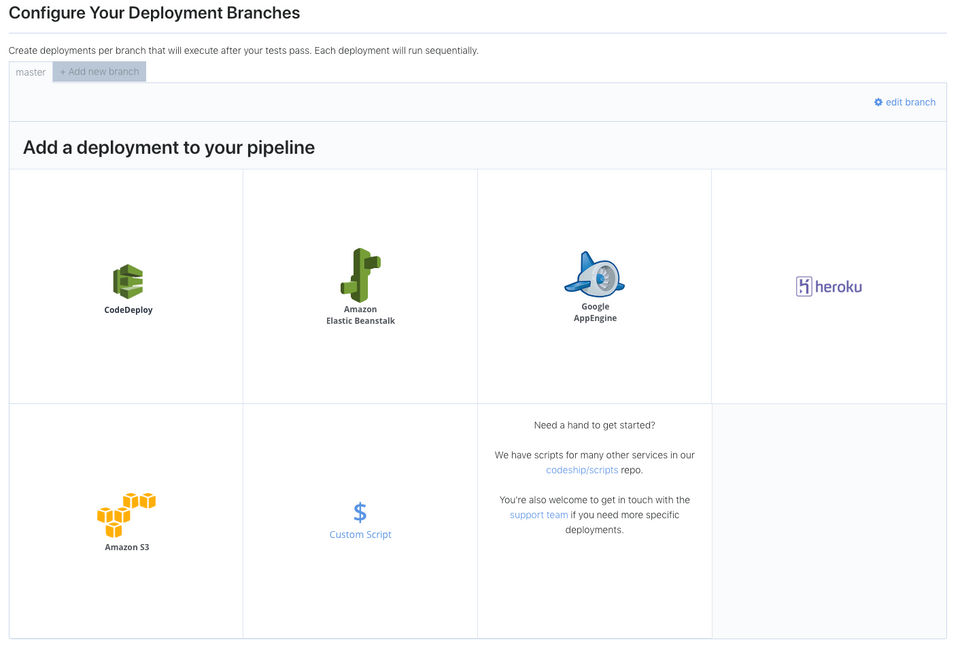
Task: Choose Amazon Elastic Beanstalk deployment icon
Action: click(x=361, y=275)
